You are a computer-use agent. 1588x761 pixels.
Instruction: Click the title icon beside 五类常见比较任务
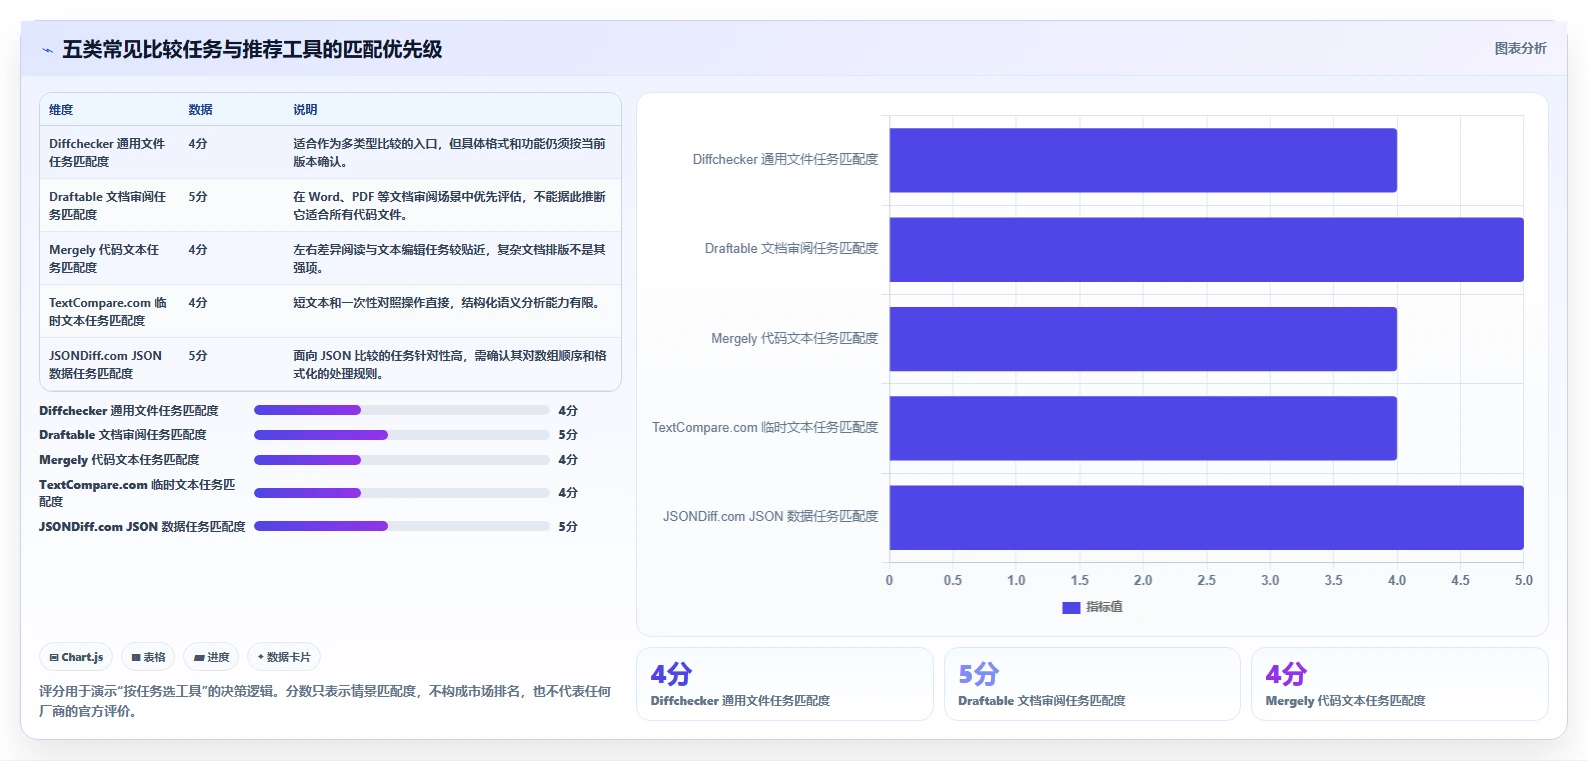click(47, 50)
